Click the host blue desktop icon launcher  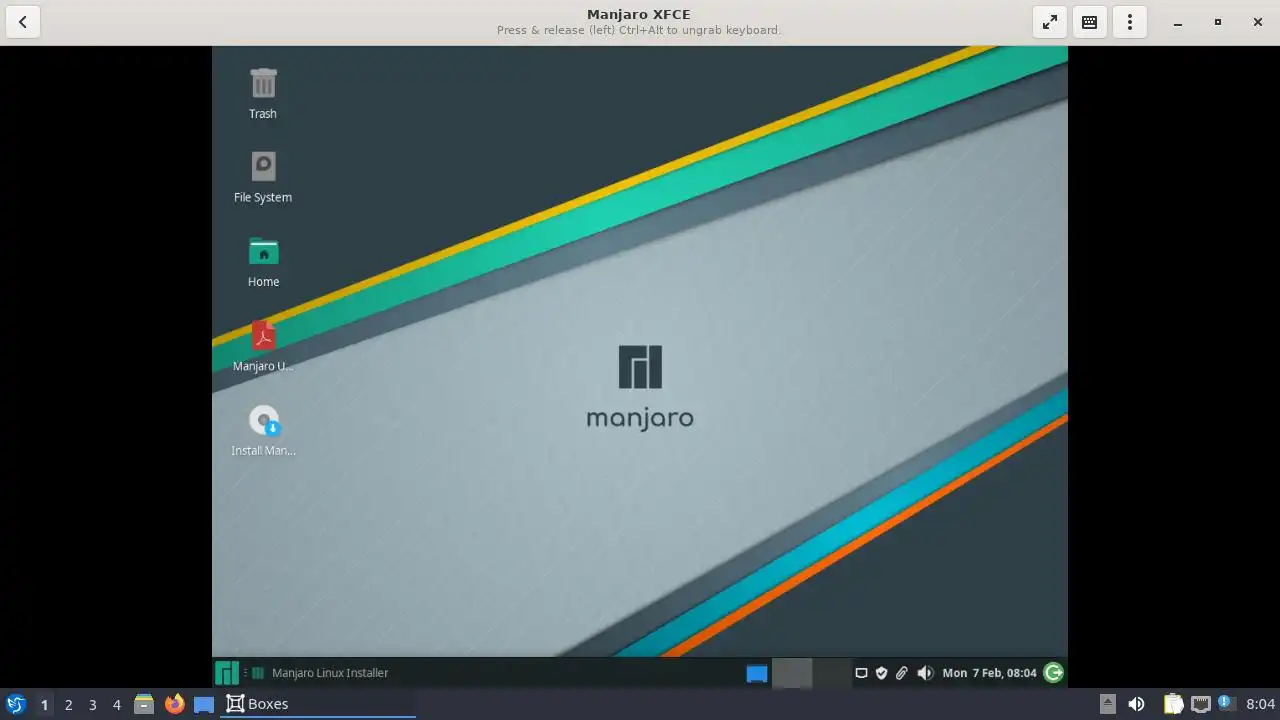[204, 704]
